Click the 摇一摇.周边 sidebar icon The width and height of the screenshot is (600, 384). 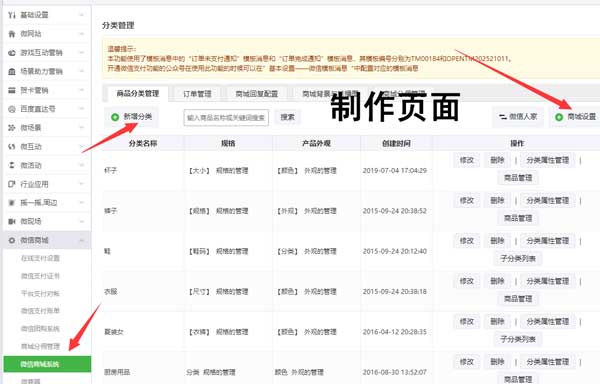point(12,203)
